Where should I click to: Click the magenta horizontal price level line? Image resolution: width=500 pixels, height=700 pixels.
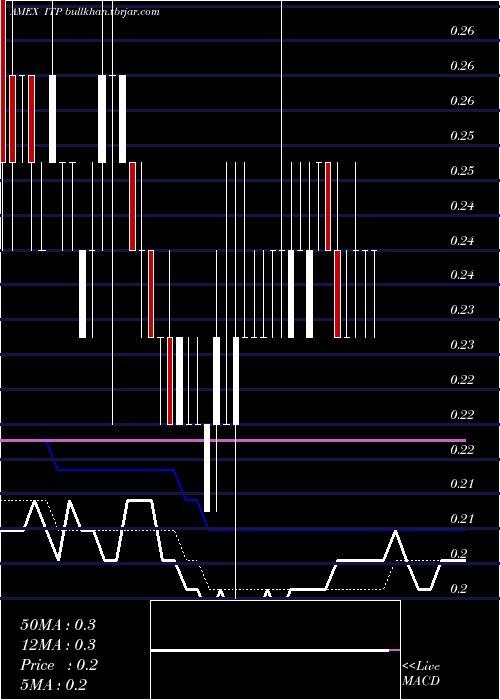pos(233,441)
